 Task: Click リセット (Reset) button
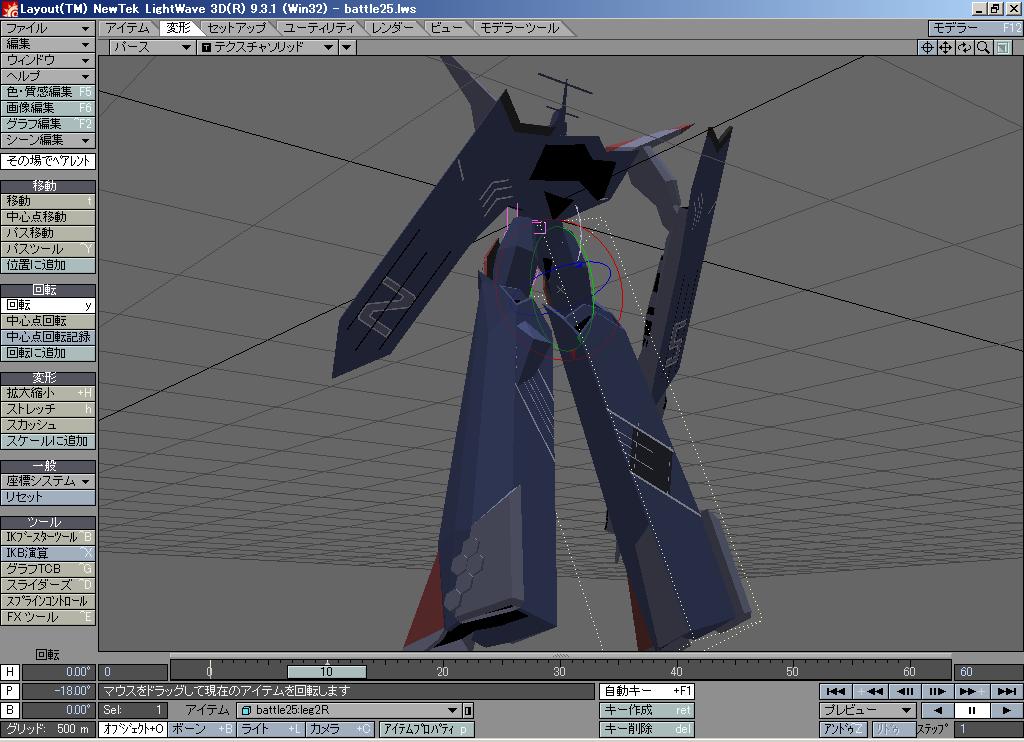point(48,497)
